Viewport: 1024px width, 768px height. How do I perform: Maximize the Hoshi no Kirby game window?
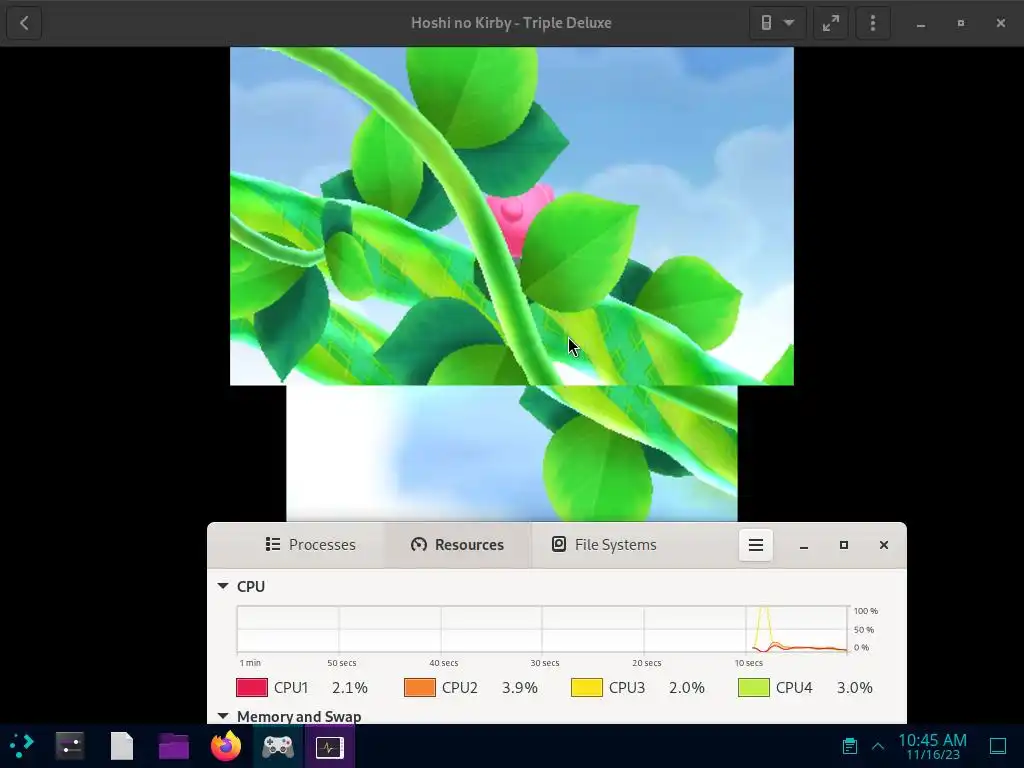click(x=961, y=23)
